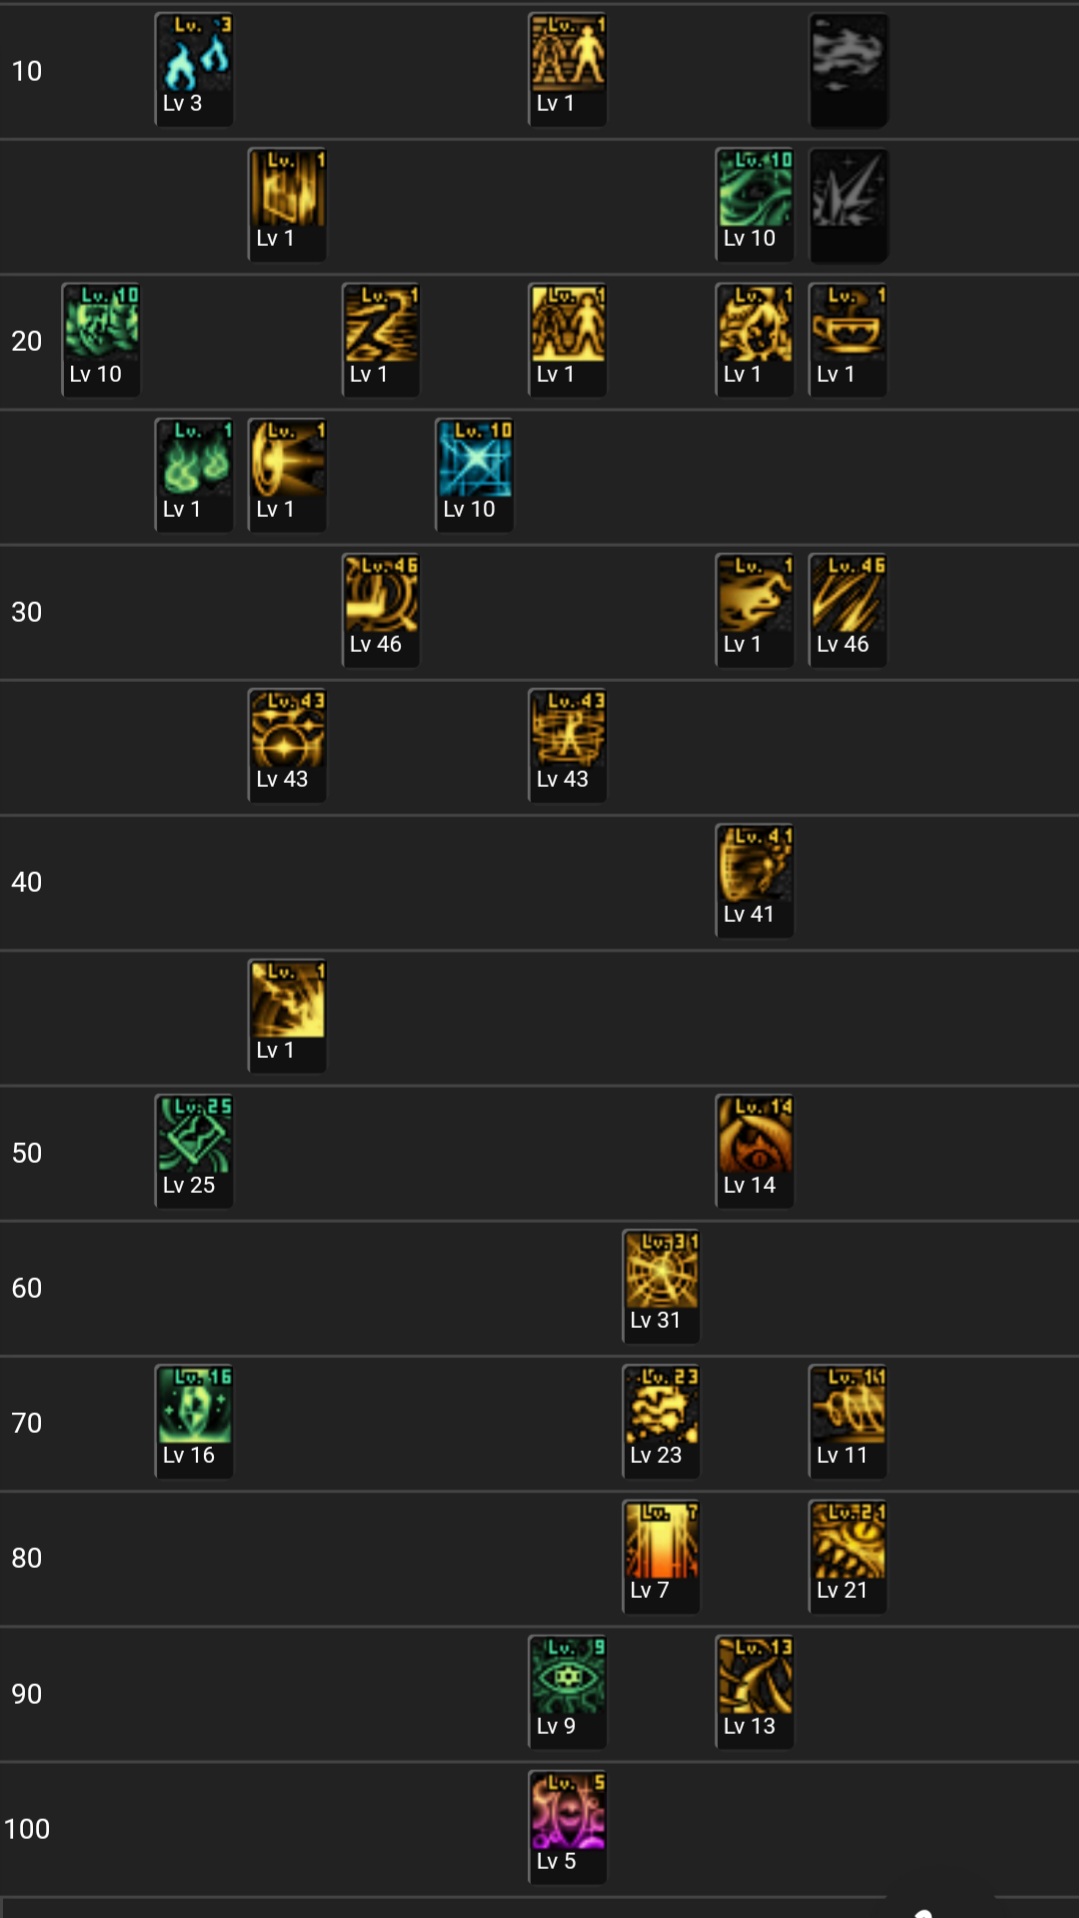The height and width of the screenshot is (1918, 1079).
Task: Click the locked gray spiky burst skill
Action: coord(848,205)
